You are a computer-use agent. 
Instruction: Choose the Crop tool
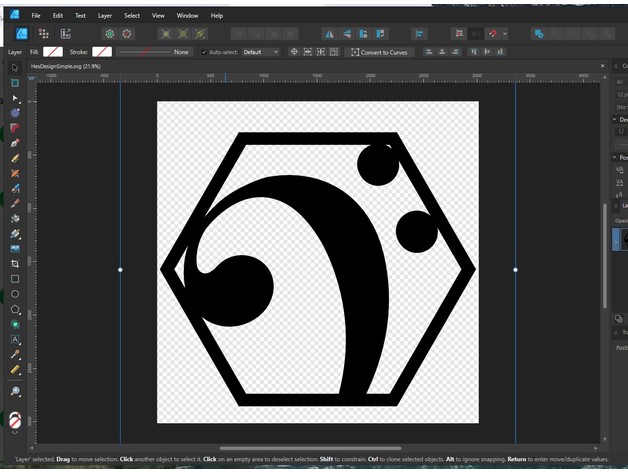(15, 263)
